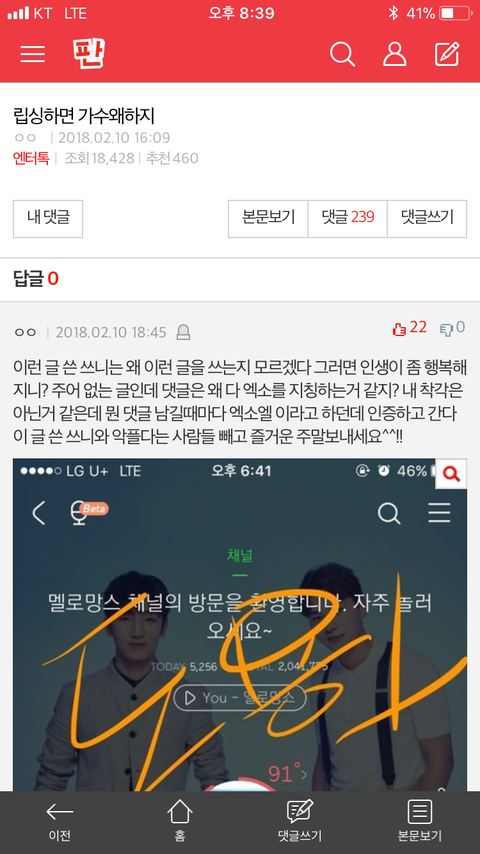480x854 pixels.
Task: Open the user profile icon
Action: [x=394, y=54]
